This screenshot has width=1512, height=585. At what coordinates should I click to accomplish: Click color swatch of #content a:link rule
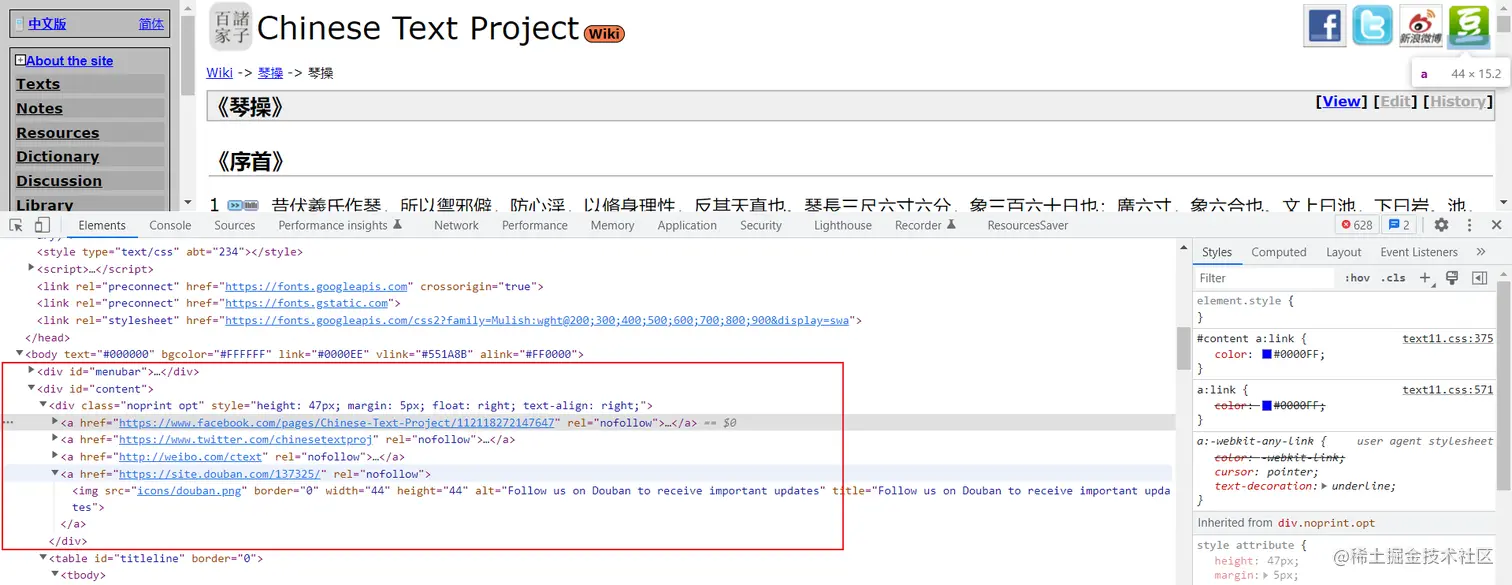point(1267,354)
